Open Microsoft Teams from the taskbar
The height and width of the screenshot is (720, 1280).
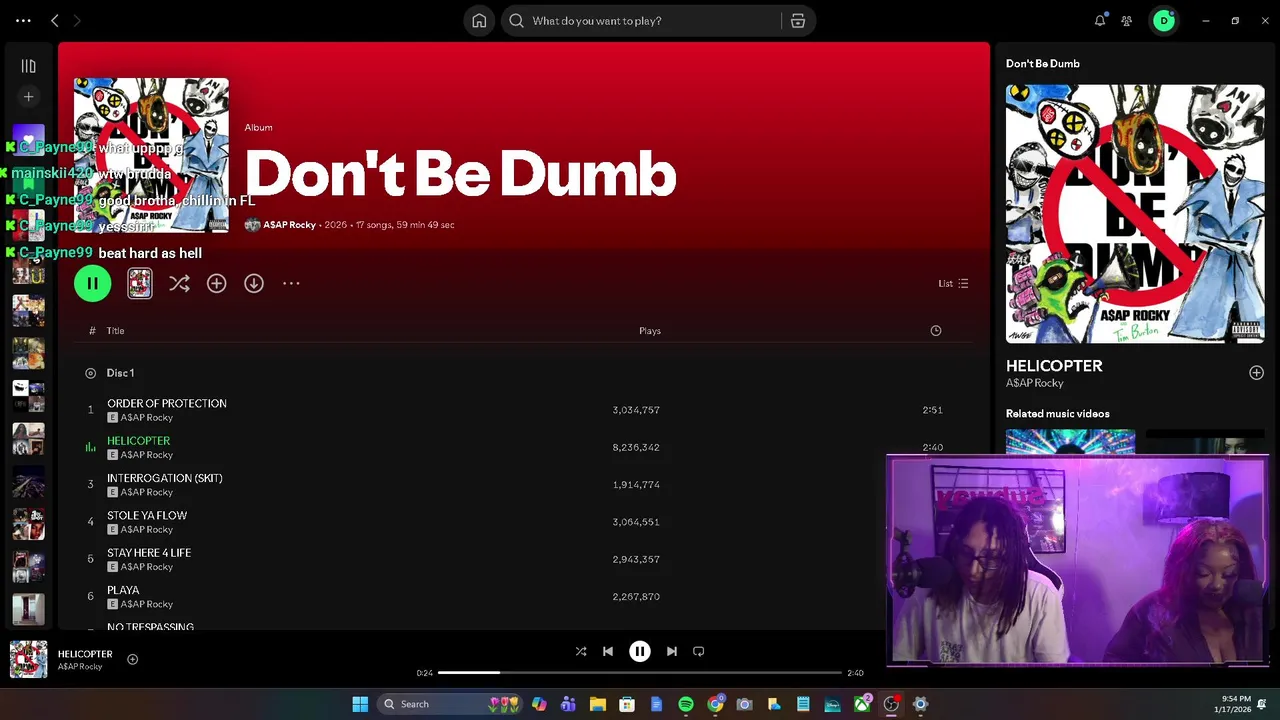pos(568,704)
